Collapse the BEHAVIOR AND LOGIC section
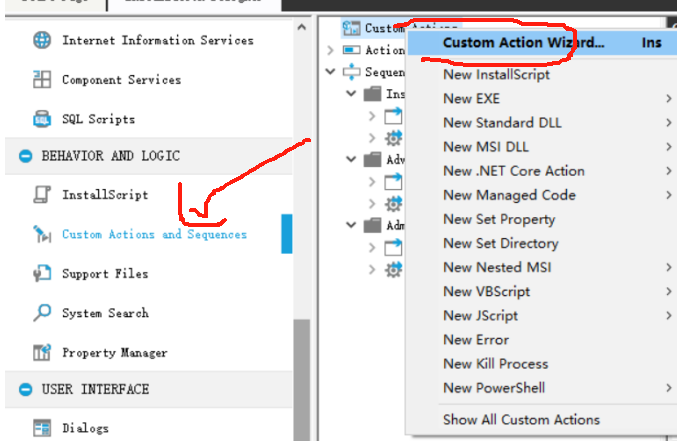Screen dimensions: 677x441 25,156
